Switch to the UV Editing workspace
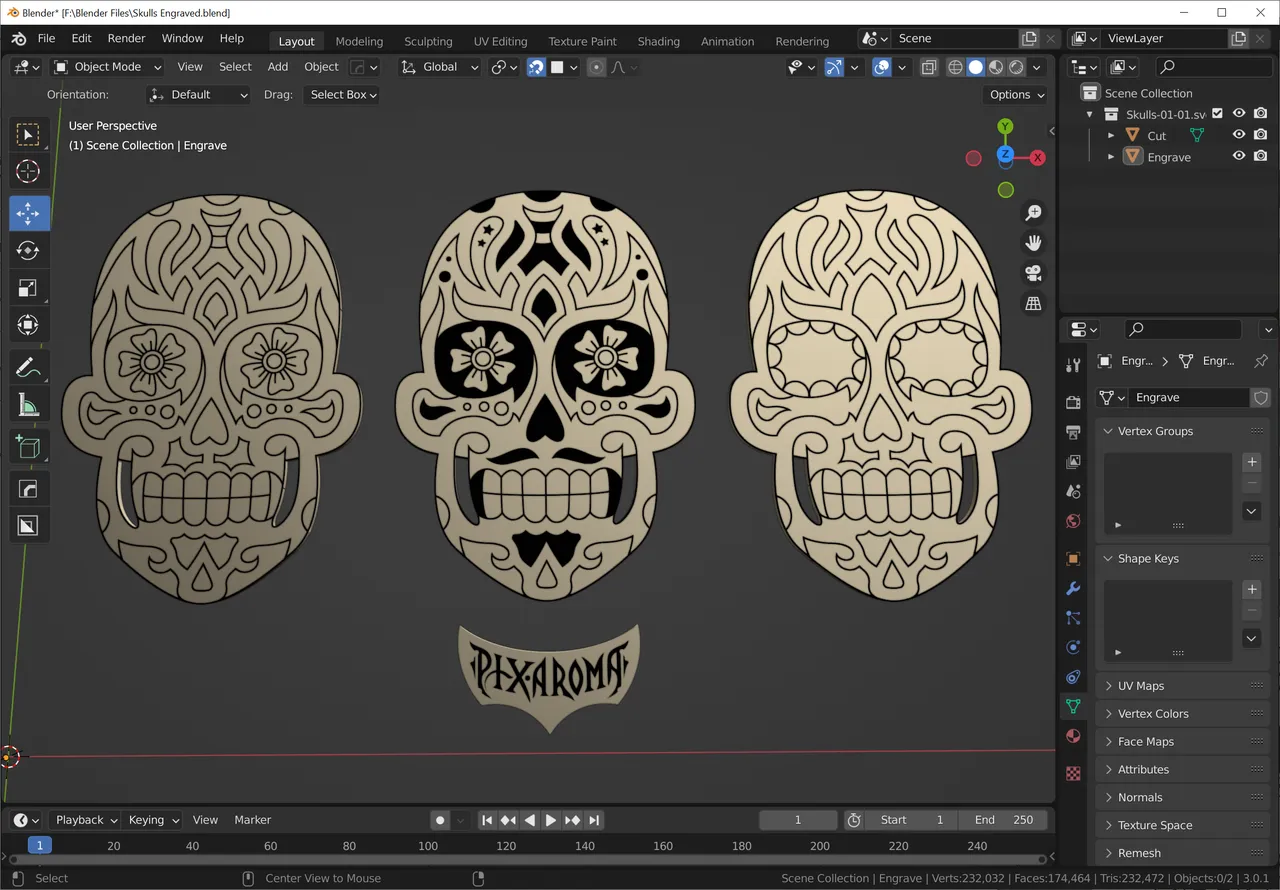Image resolution: width=1280 pixels, height=890 pixels. tap(500, 41)
